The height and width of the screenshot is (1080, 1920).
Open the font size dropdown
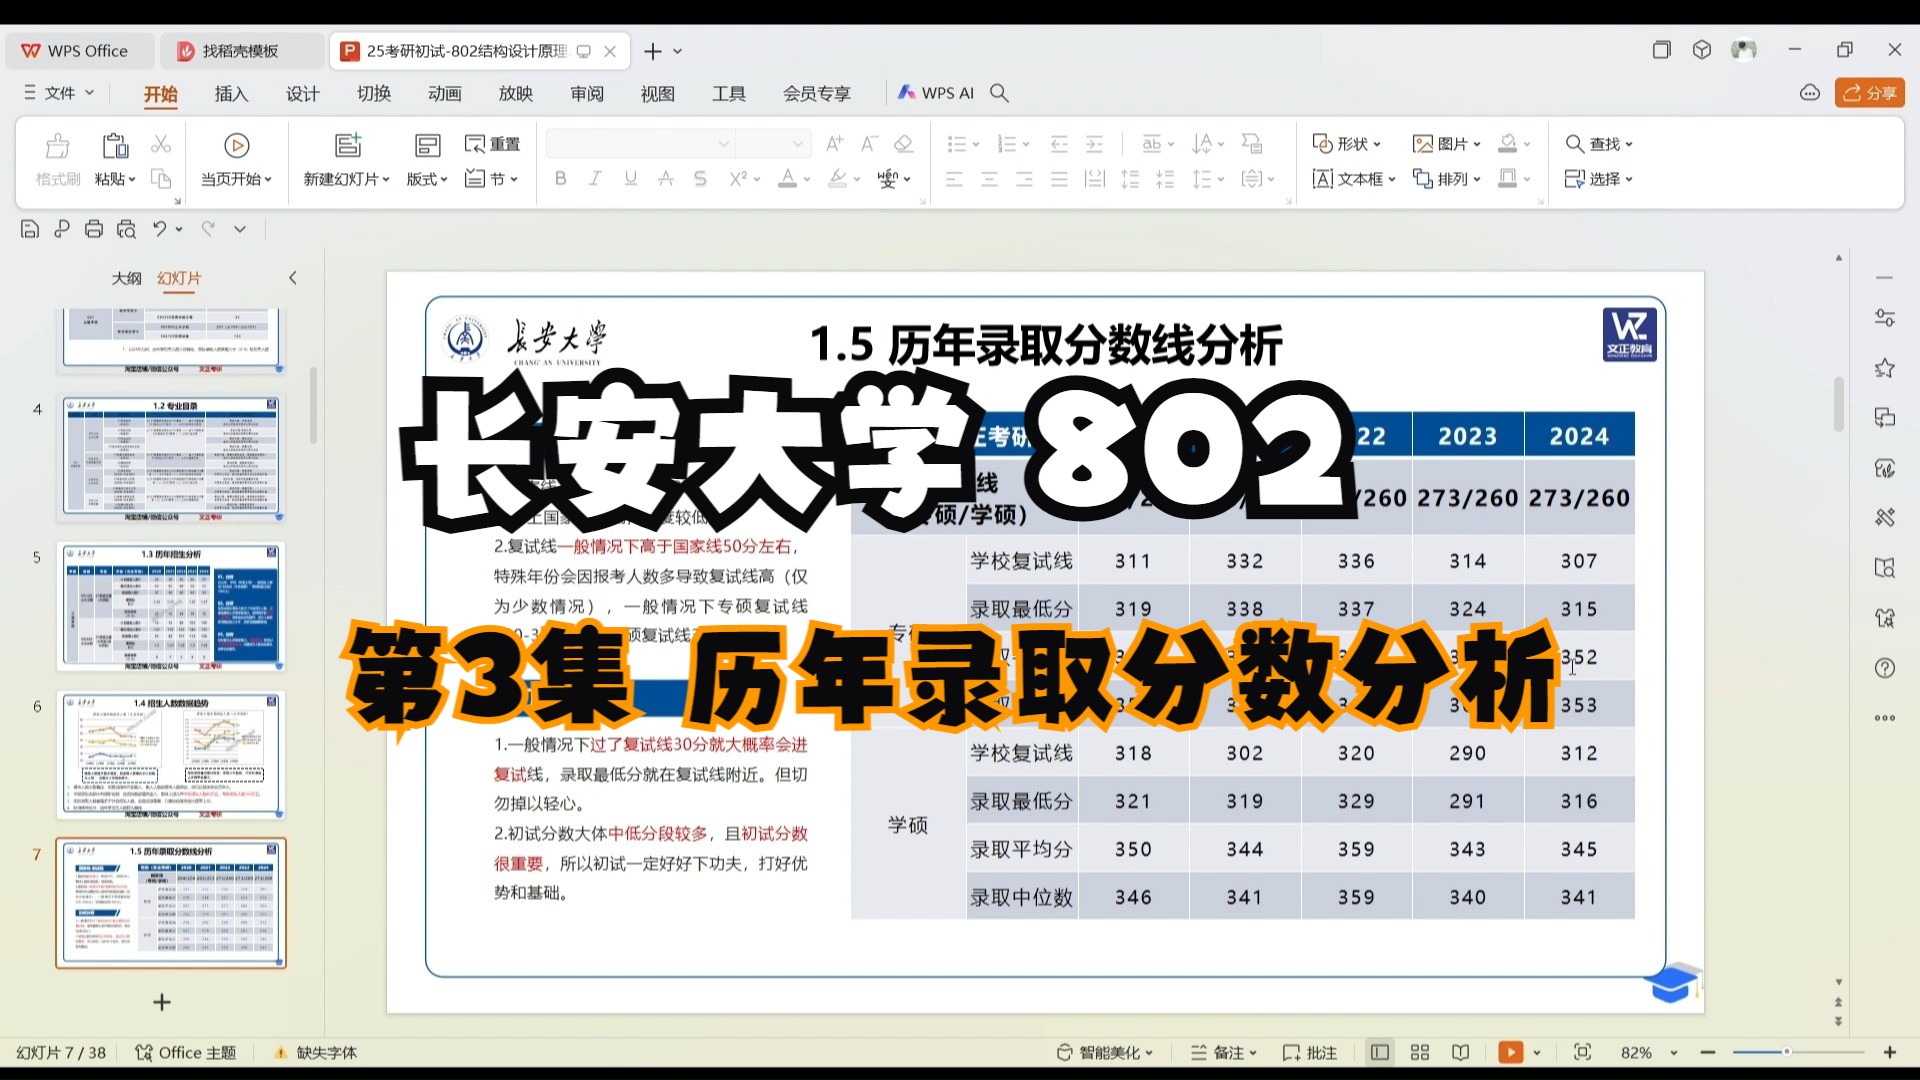797,144
